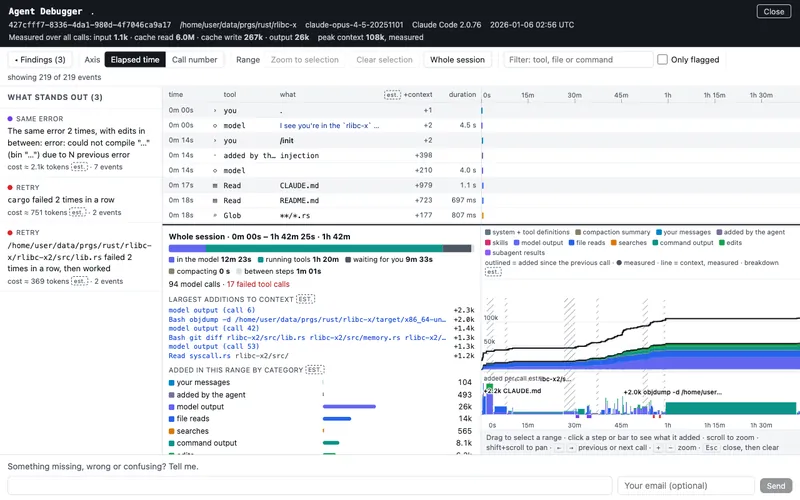The width and height of the screenshot is (800, 500).
Task: Focus the feedback text field
Action: 310,486
